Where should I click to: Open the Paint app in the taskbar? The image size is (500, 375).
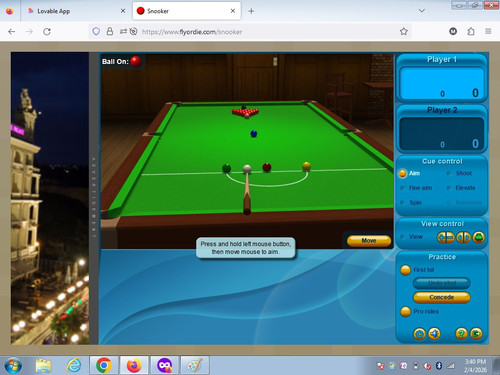click(x=195, y=365)
